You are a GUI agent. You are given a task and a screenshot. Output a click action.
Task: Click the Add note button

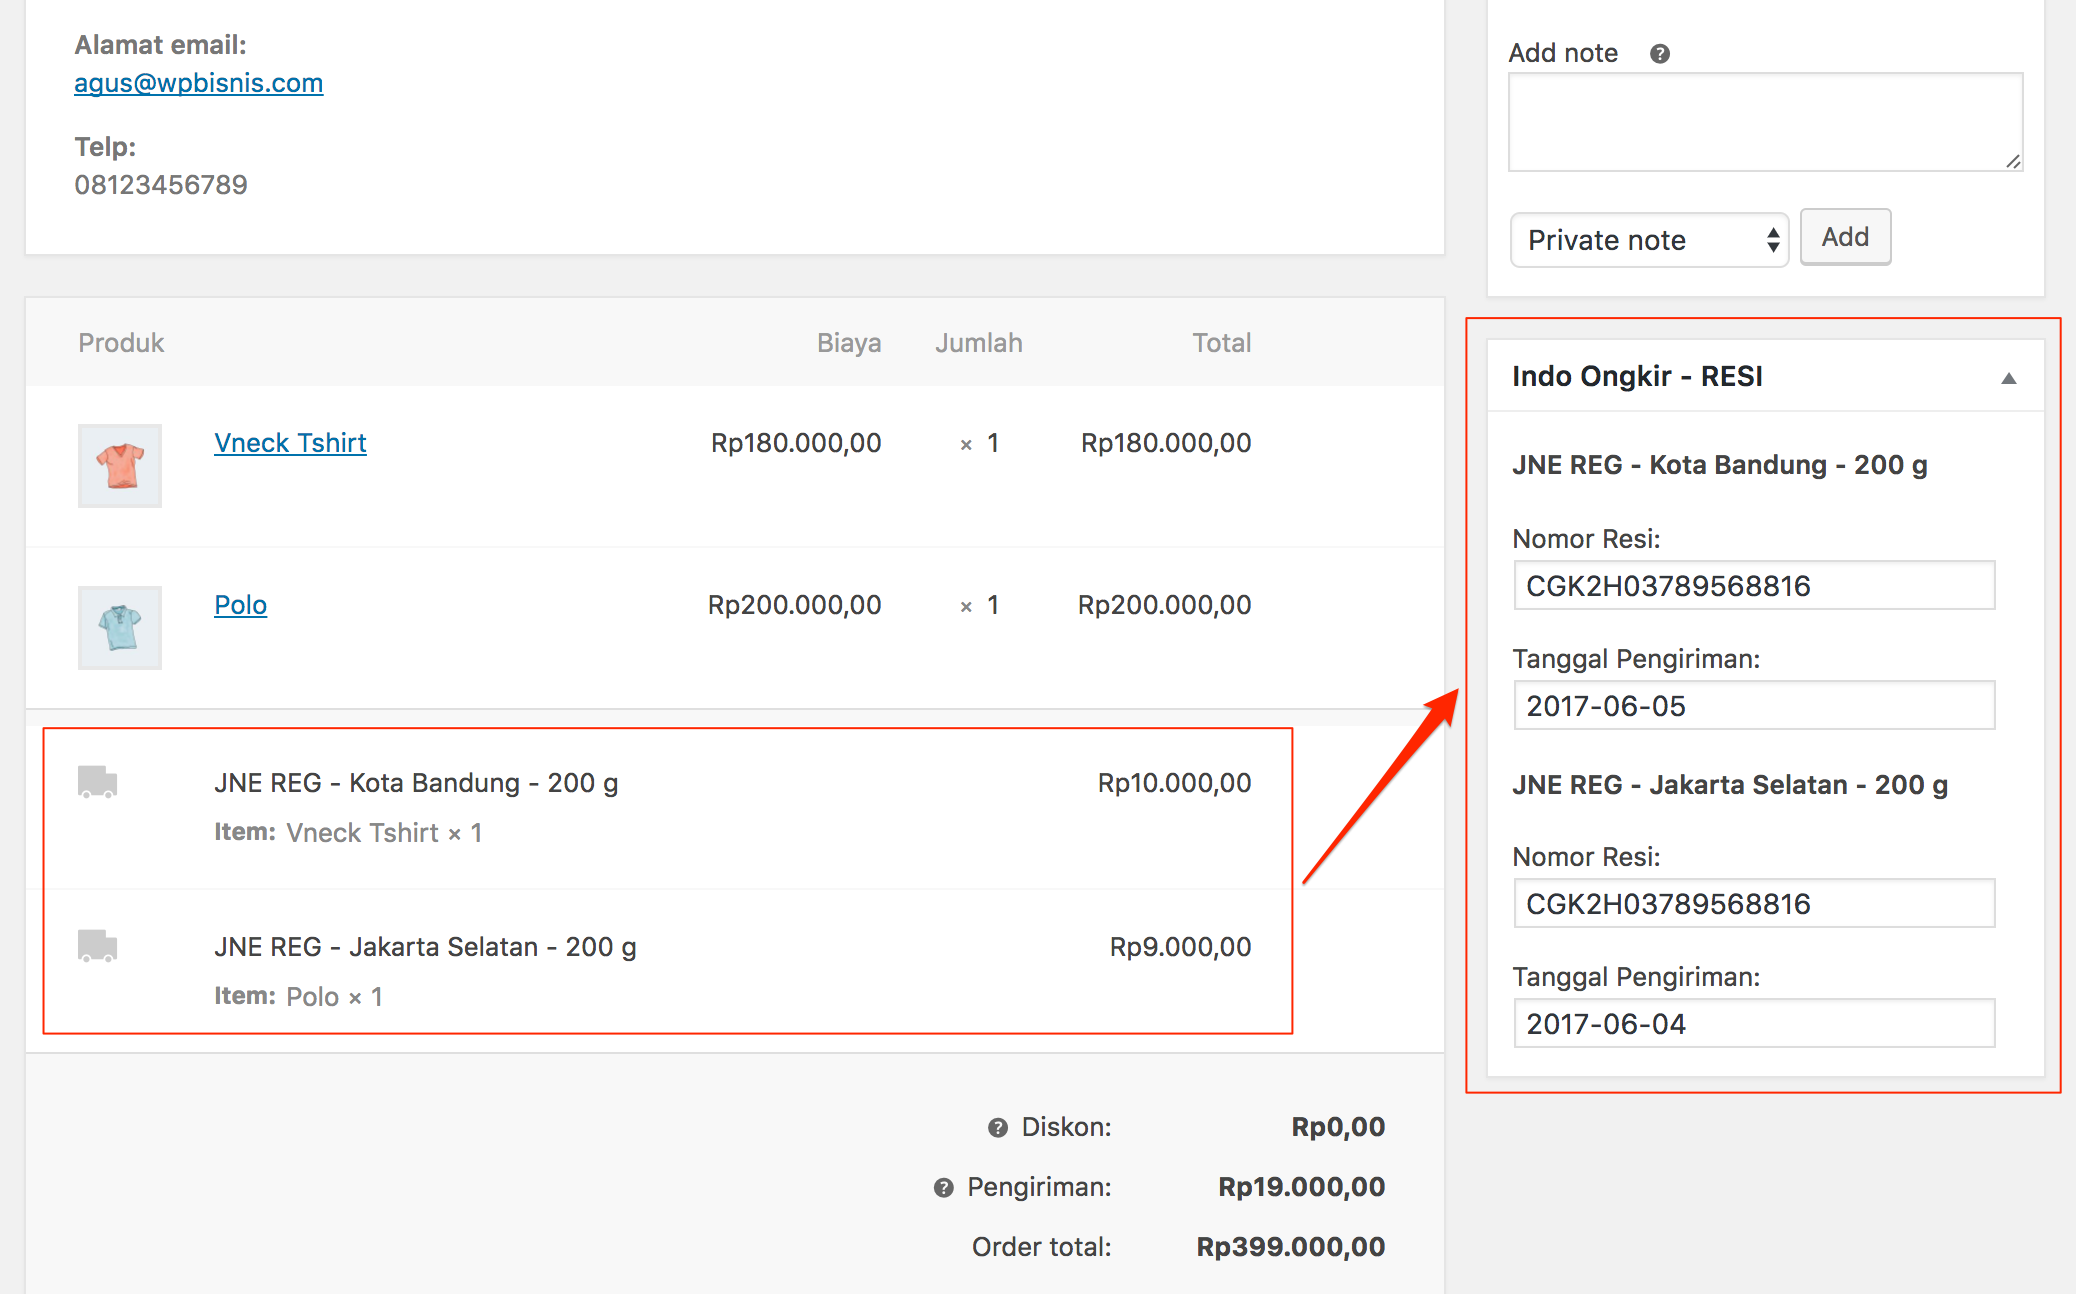click(1845, 237)
